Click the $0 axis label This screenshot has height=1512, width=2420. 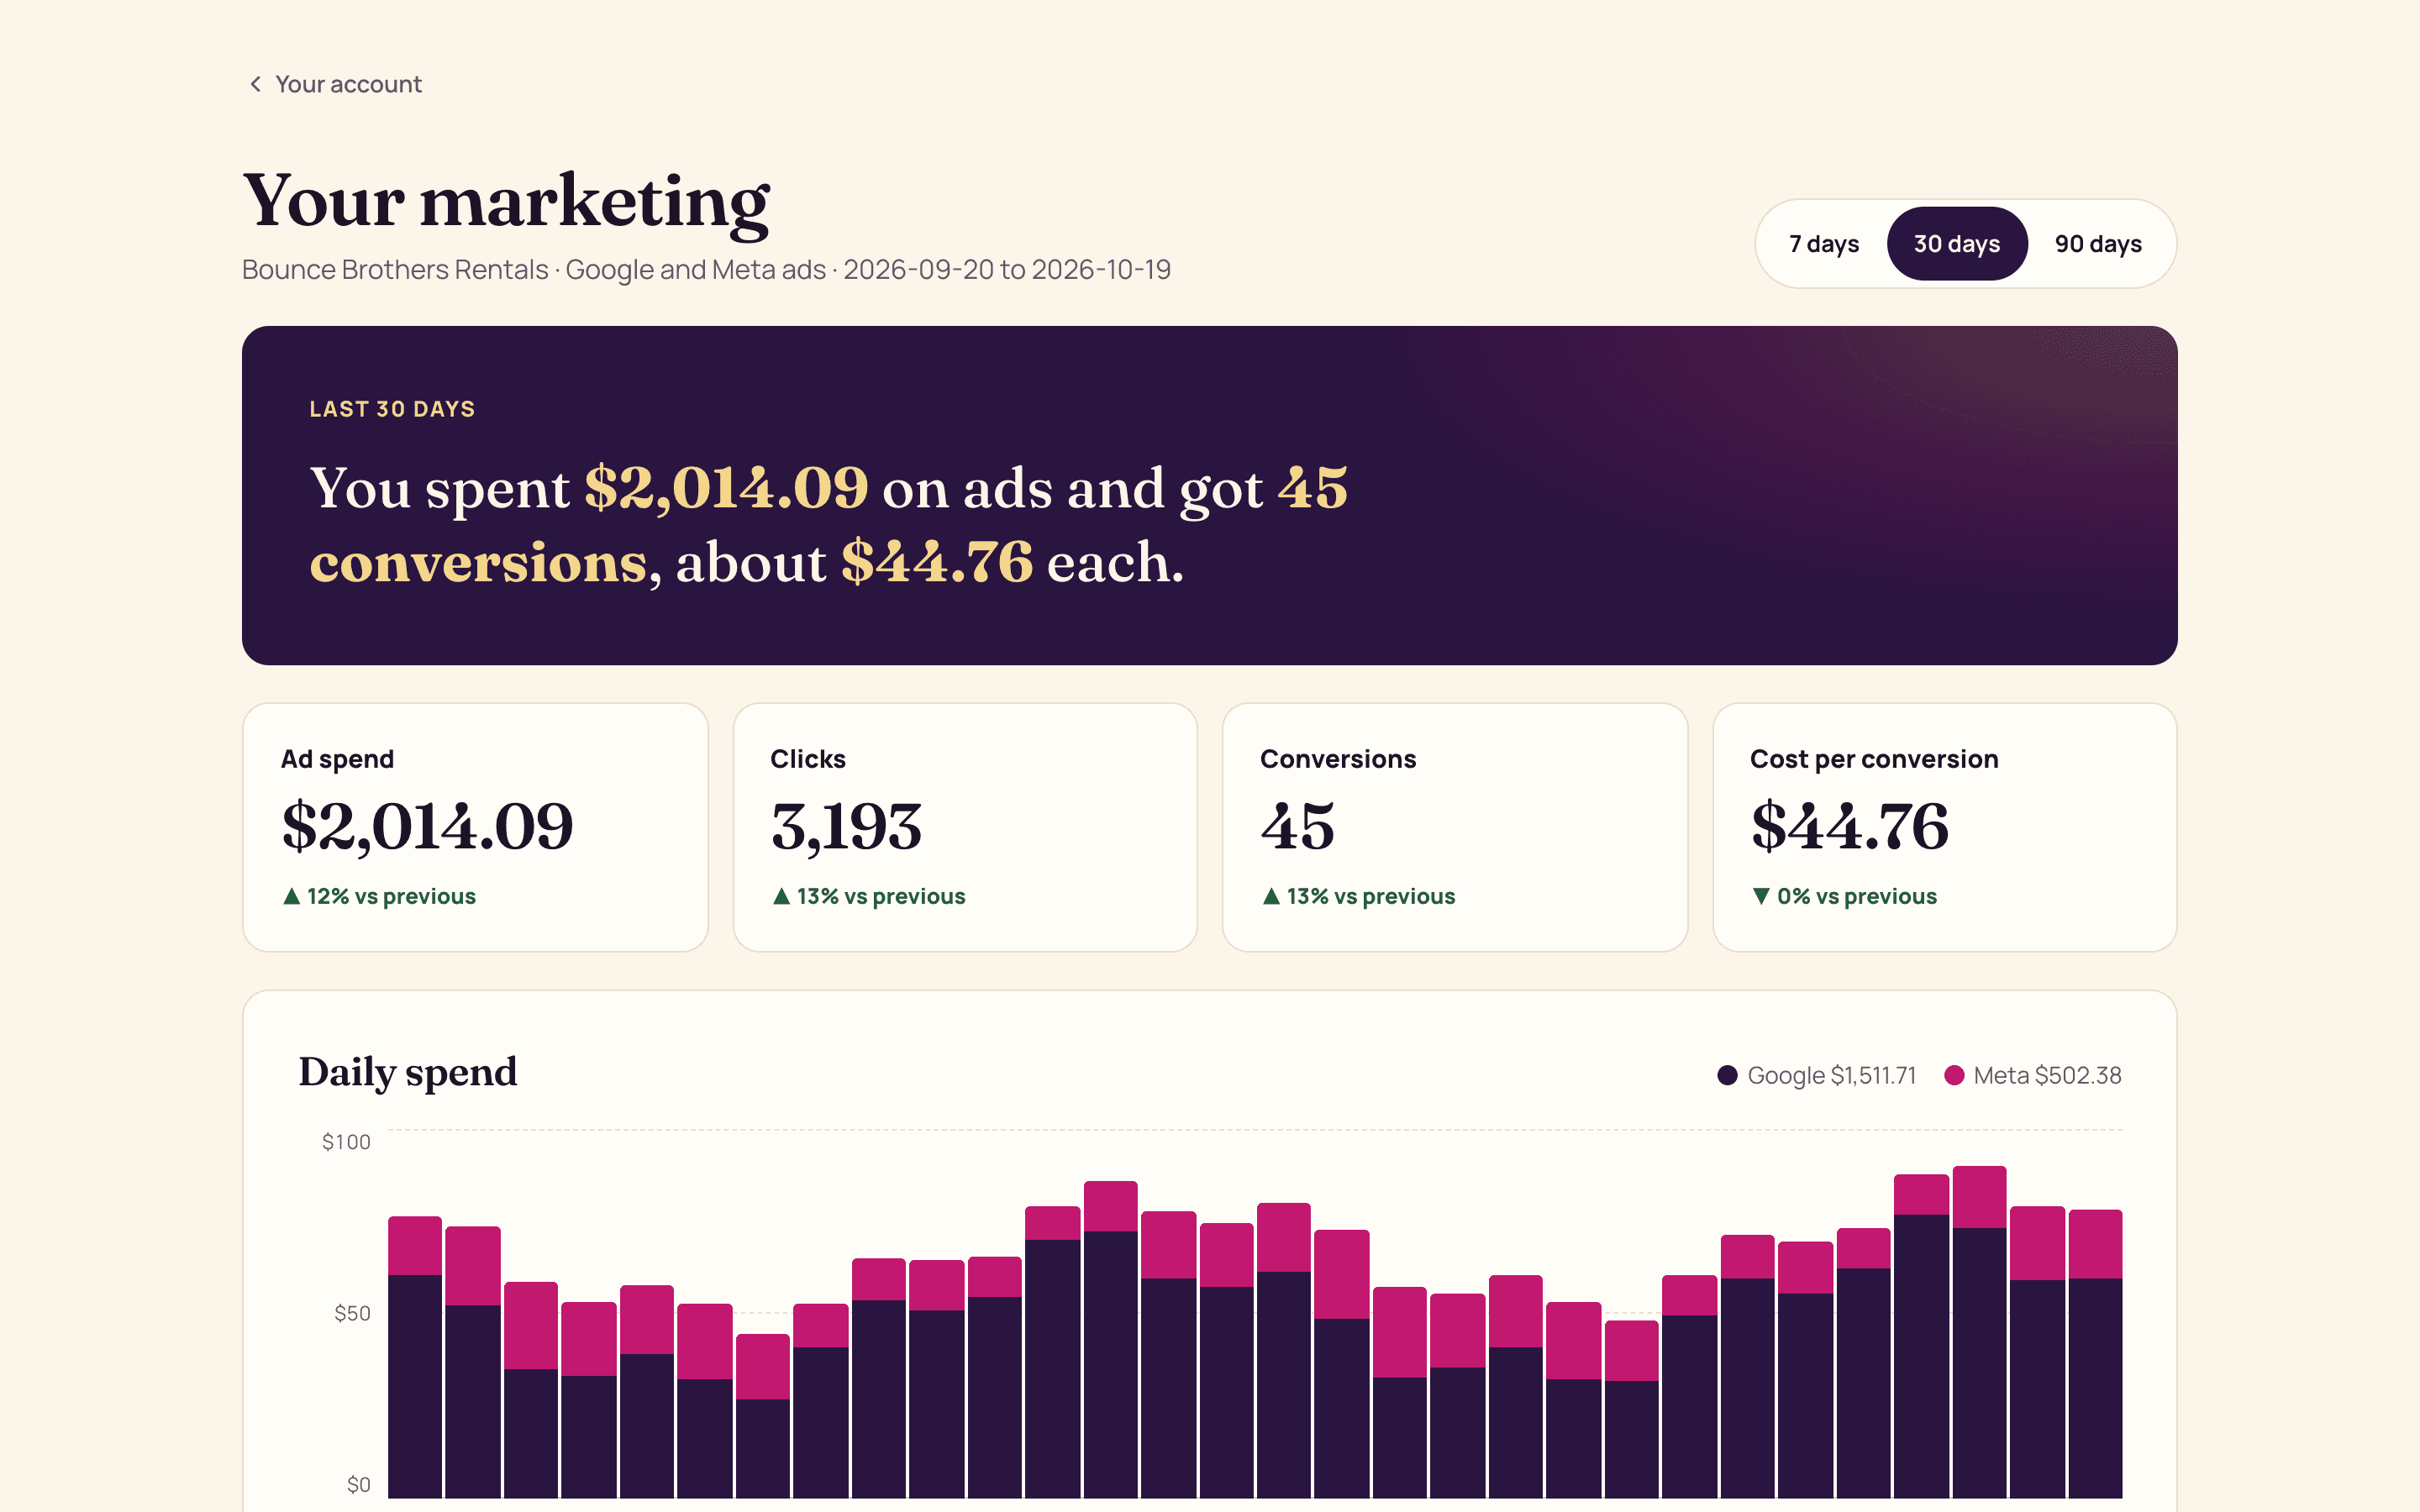pyautogui.click(x=358, y=1485)
